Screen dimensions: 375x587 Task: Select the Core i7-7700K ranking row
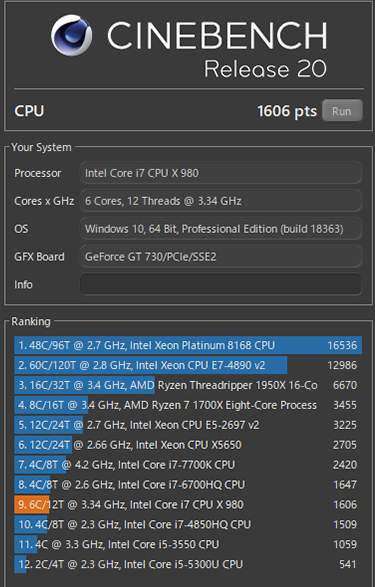coord(188,465)
